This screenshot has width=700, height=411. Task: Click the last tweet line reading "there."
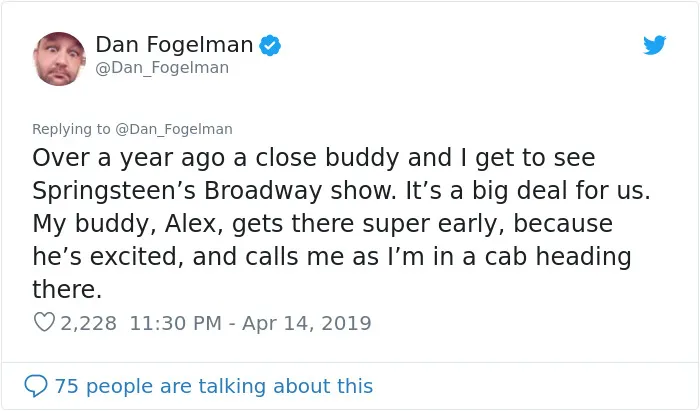click(67, 289)
